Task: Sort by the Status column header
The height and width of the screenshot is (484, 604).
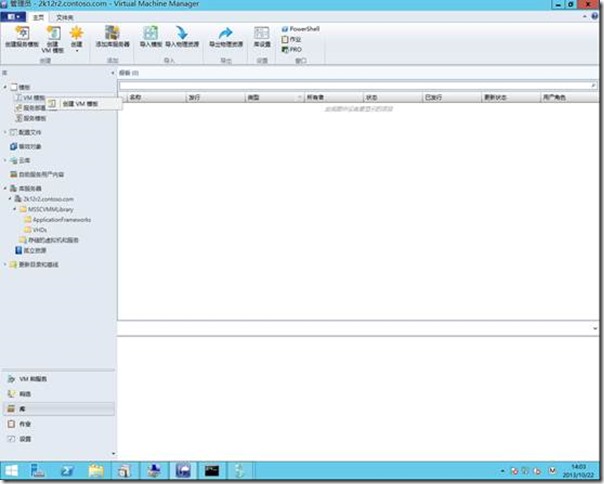Action: tap(393, 97)
